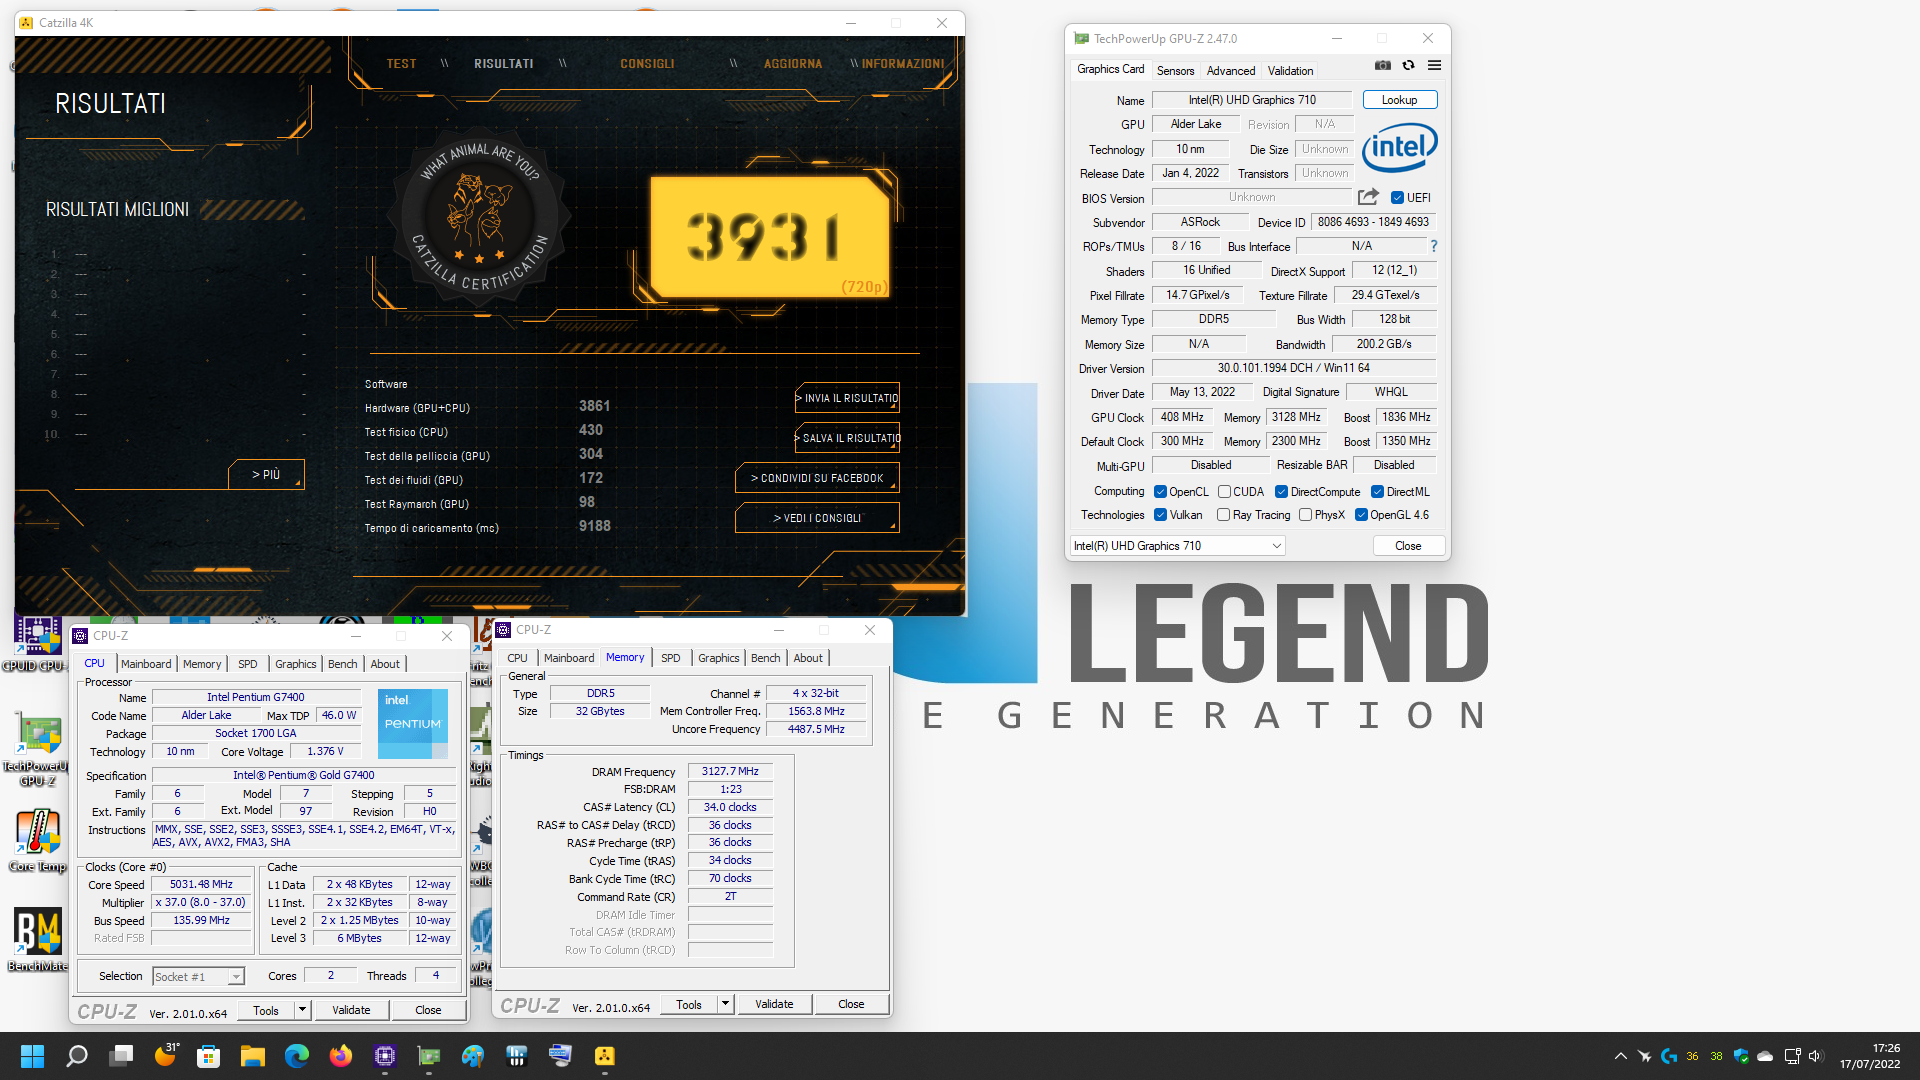Click Validate in Memory CPU-Z window
Screen dimensions: 1920x1080
[x=774, y=1004]
